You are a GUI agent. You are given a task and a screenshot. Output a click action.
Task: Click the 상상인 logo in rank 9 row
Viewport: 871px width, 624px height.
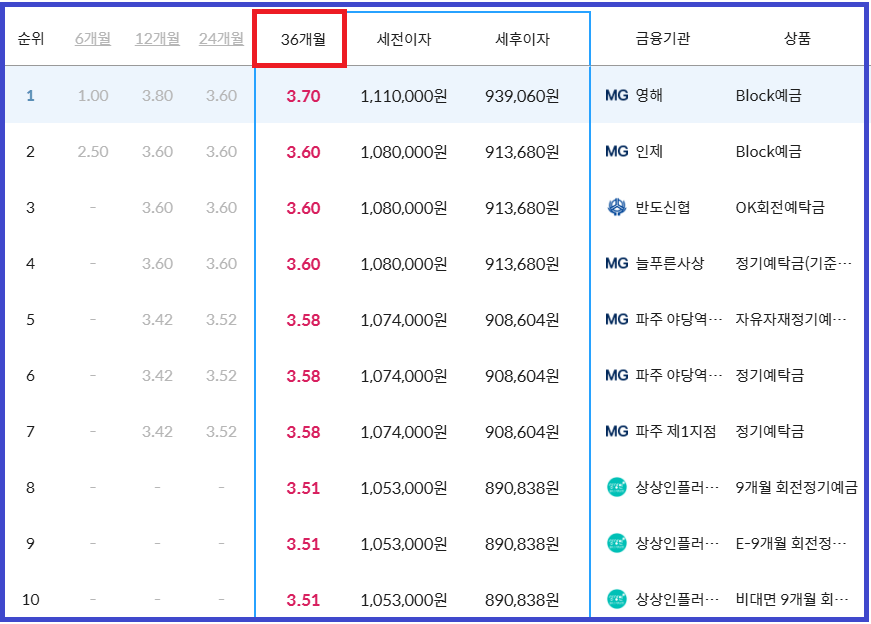(617, 543)
